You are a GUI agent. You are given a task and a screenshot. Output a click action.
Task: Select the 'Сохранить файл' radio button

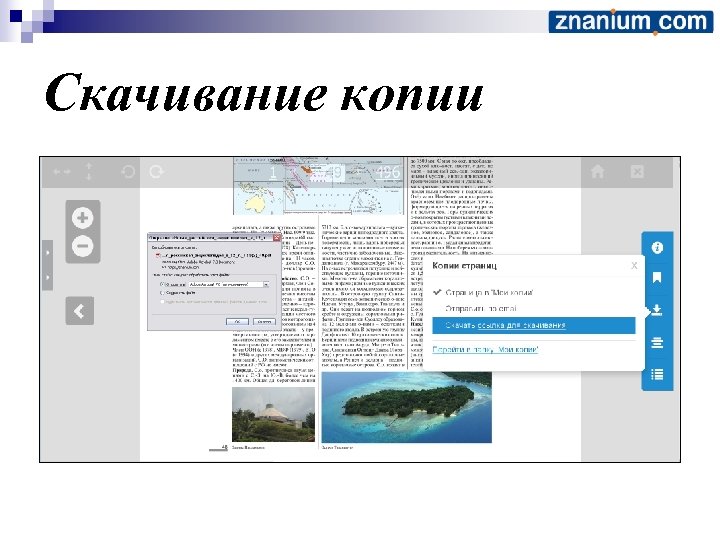(162, 292)
